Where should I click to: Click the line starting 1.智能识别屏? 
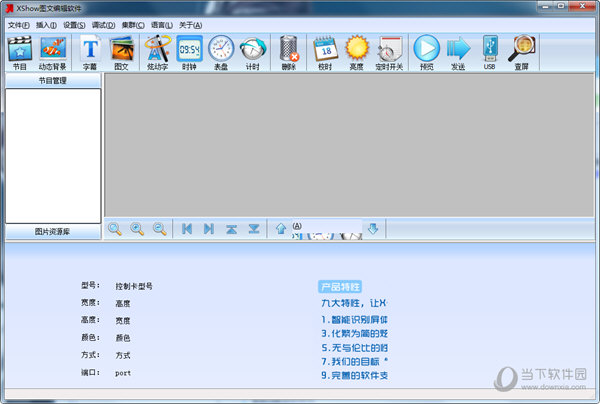coord(354,319)
